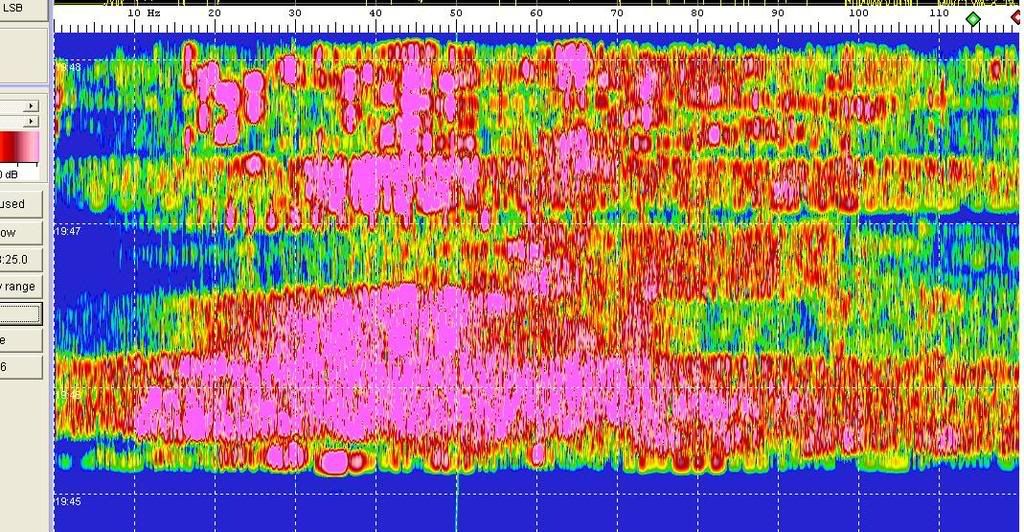
Task: Click the red-pink color palette bar
Action: [x=20, y=147]
